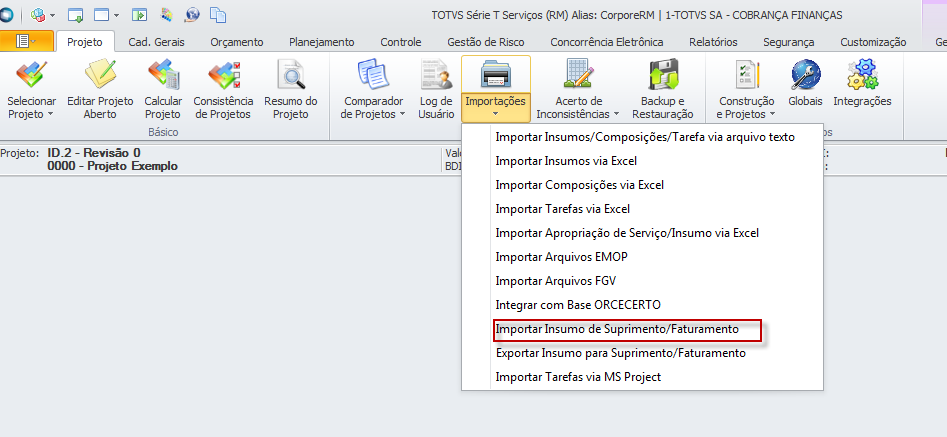Expand Acerto de Inconsistências dropdown arrow
The height and width of the screenshot is (437, 947).
tap(616, 114)
